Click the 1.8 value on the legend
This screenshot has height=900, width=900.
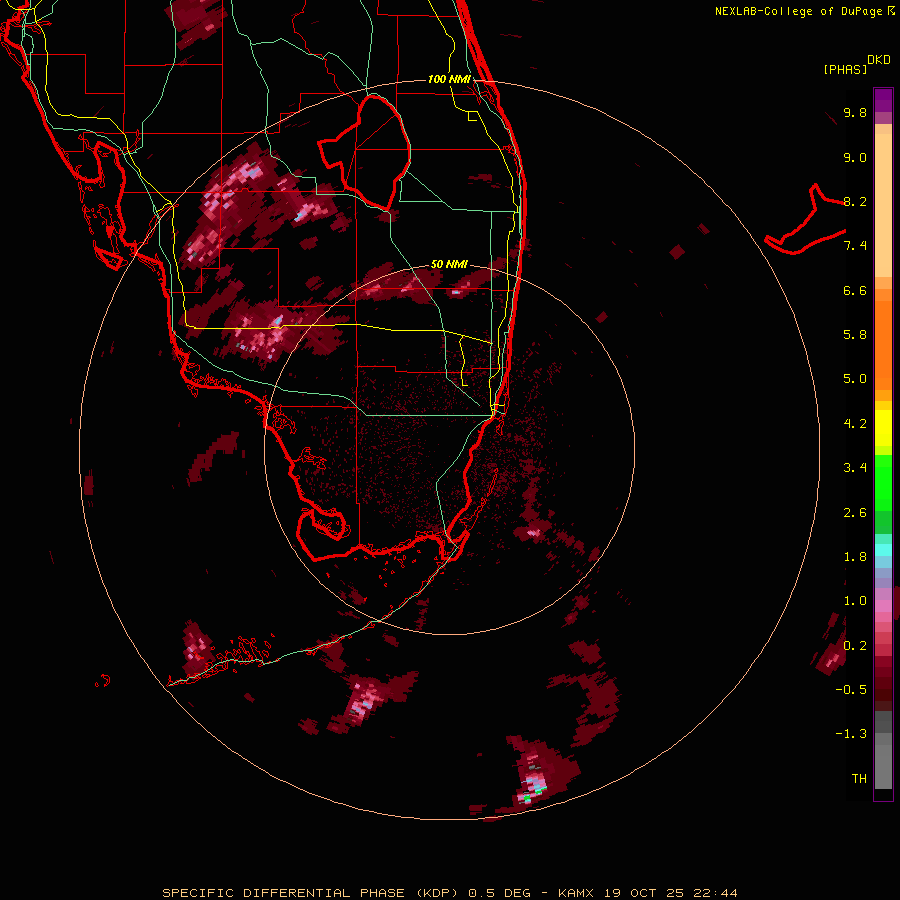point(855,557)
